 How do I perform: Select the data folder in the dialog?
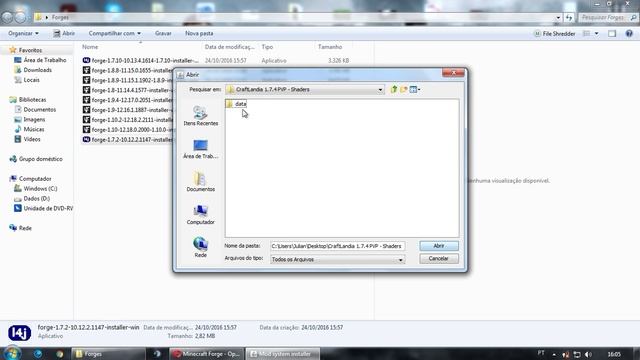(x=236, y=104)
